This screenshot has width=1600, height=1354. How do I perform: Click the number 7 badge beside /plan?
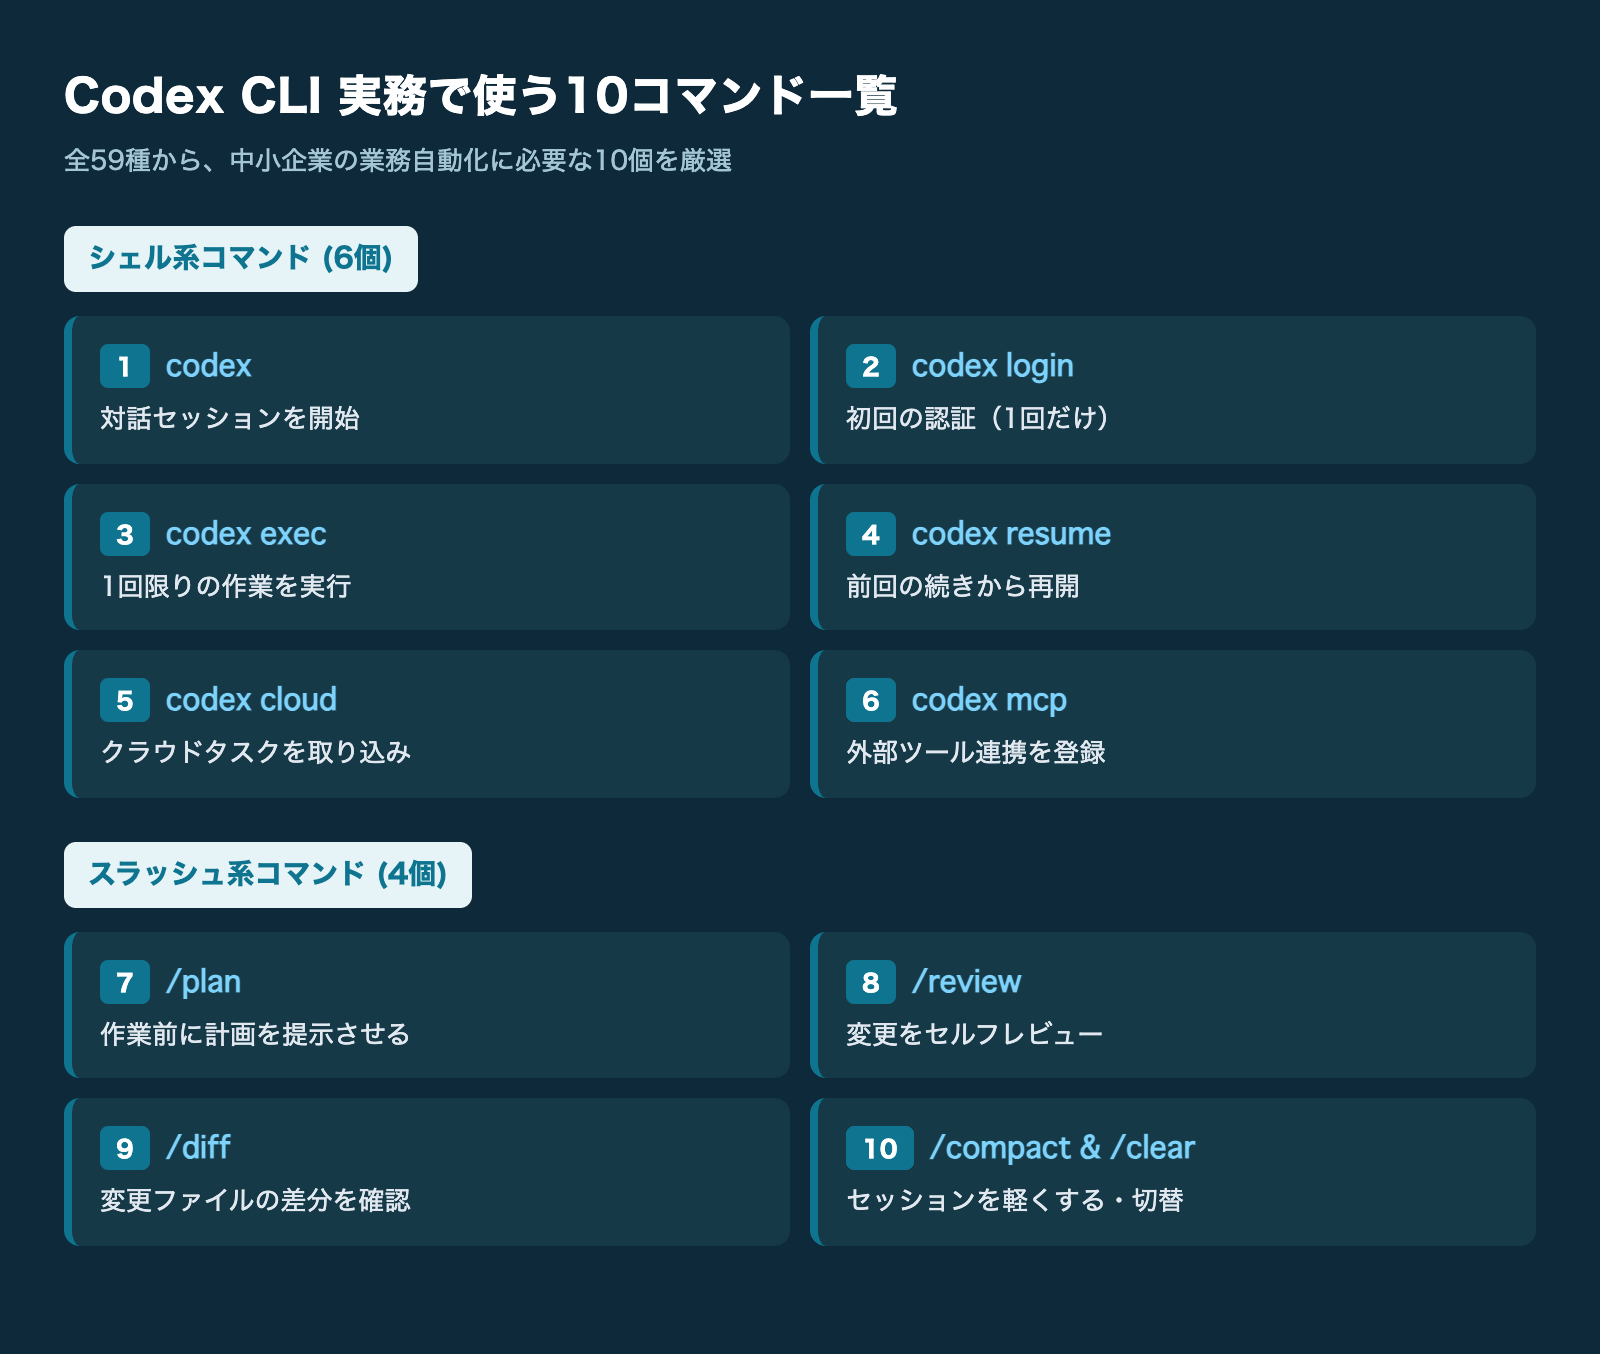click(x=125, y=982)
